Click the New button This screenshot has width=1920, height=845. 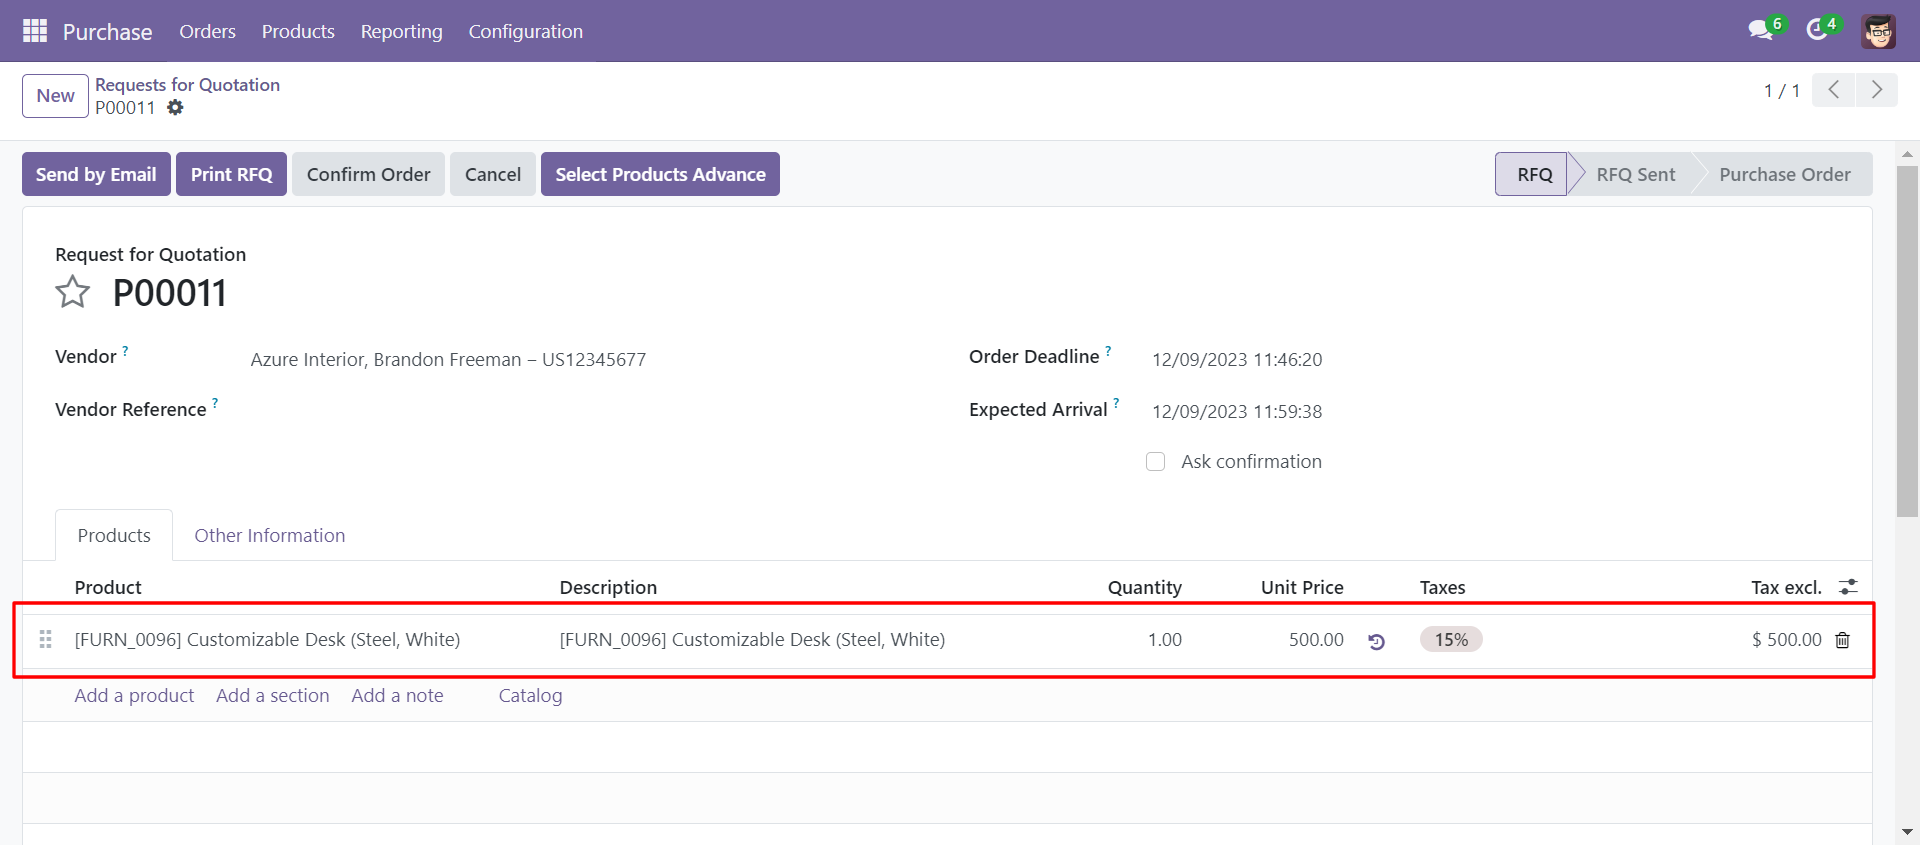click(x=55, y=95)
